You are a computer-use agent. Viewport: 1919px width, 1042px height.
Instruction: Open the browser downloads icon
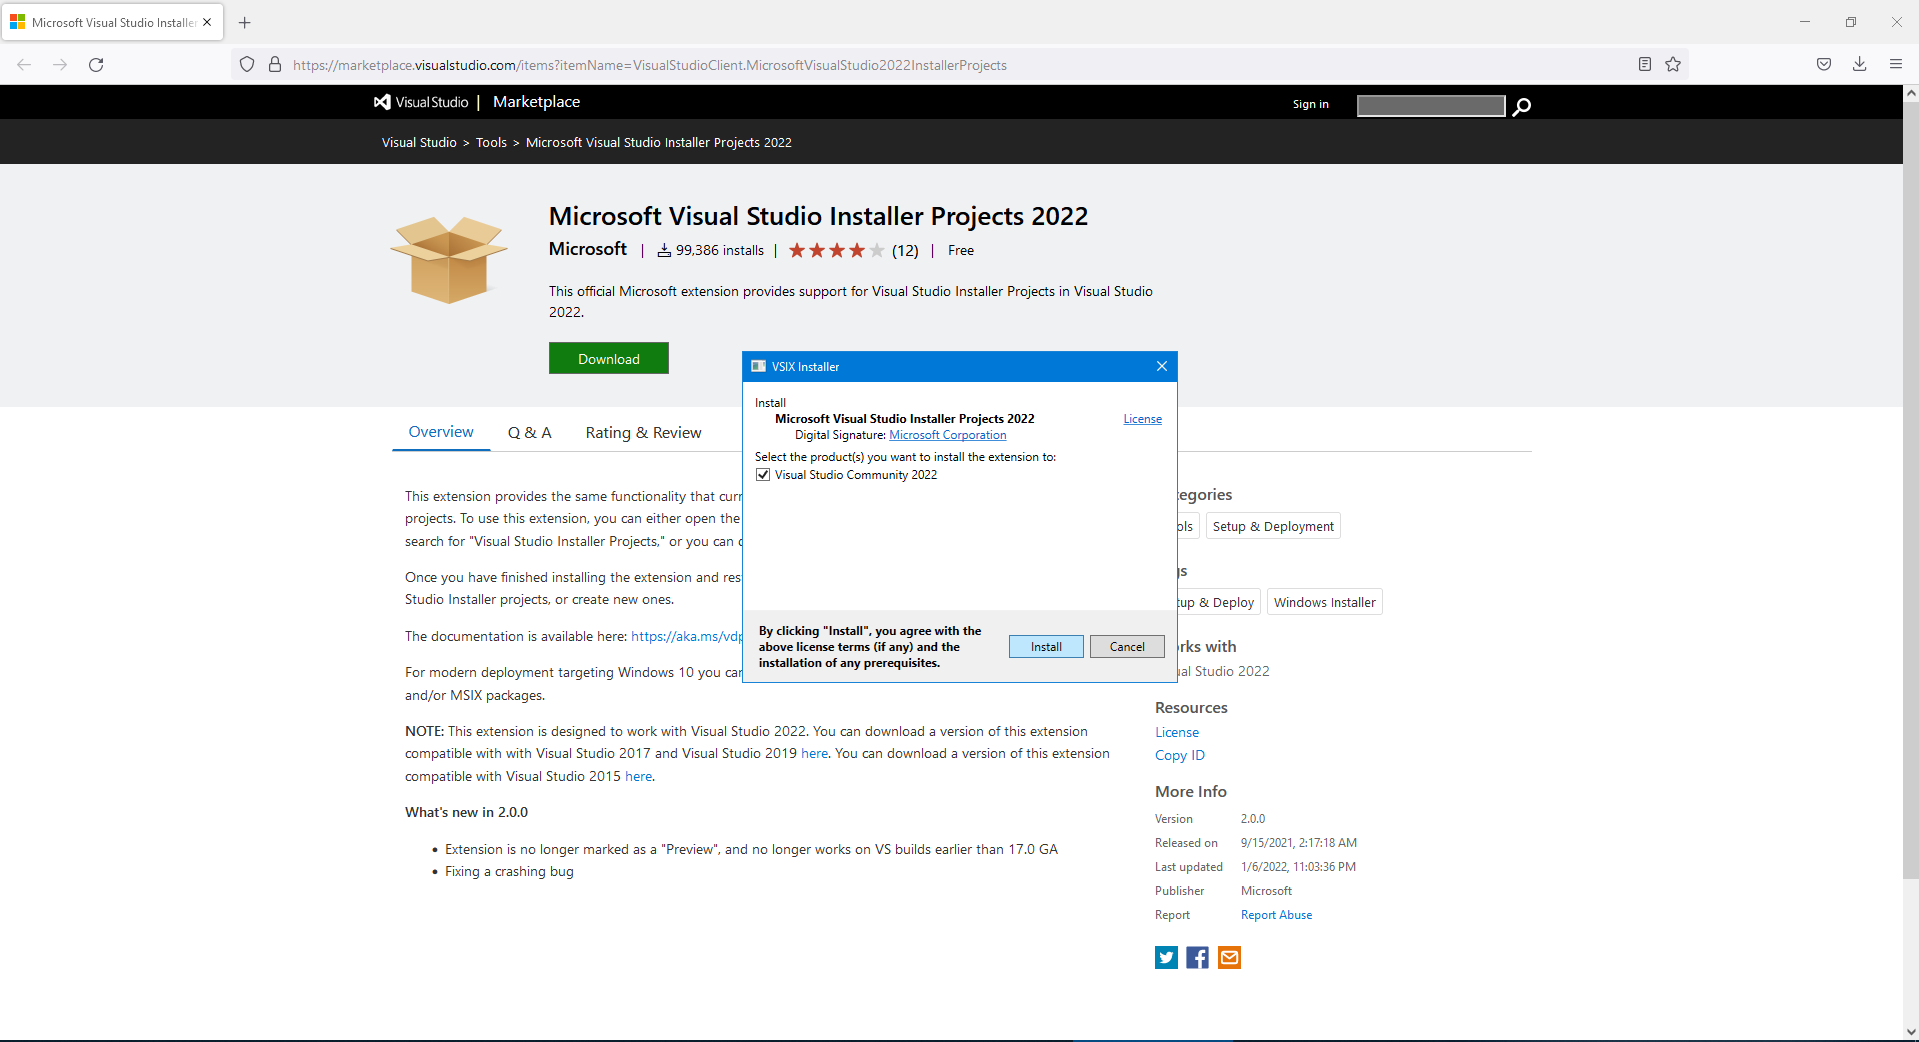pos(1860,65)
